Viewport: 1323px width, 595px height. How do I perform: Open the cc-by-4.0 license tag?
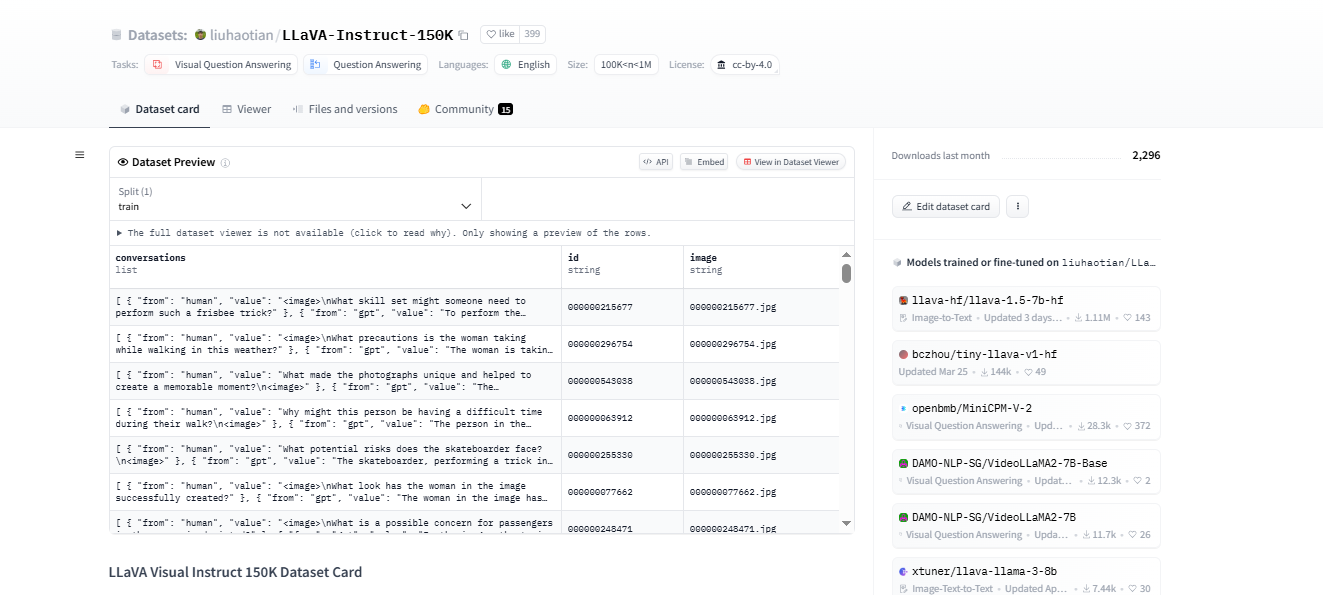744,65
